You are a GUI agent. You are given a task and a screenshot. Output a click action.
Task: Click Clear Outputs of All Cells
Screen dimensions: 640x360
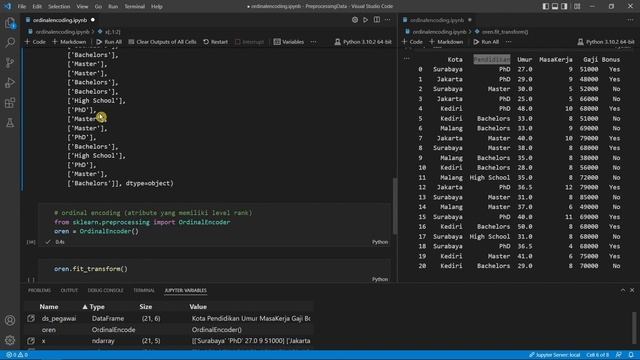click(x=162, y=42)
